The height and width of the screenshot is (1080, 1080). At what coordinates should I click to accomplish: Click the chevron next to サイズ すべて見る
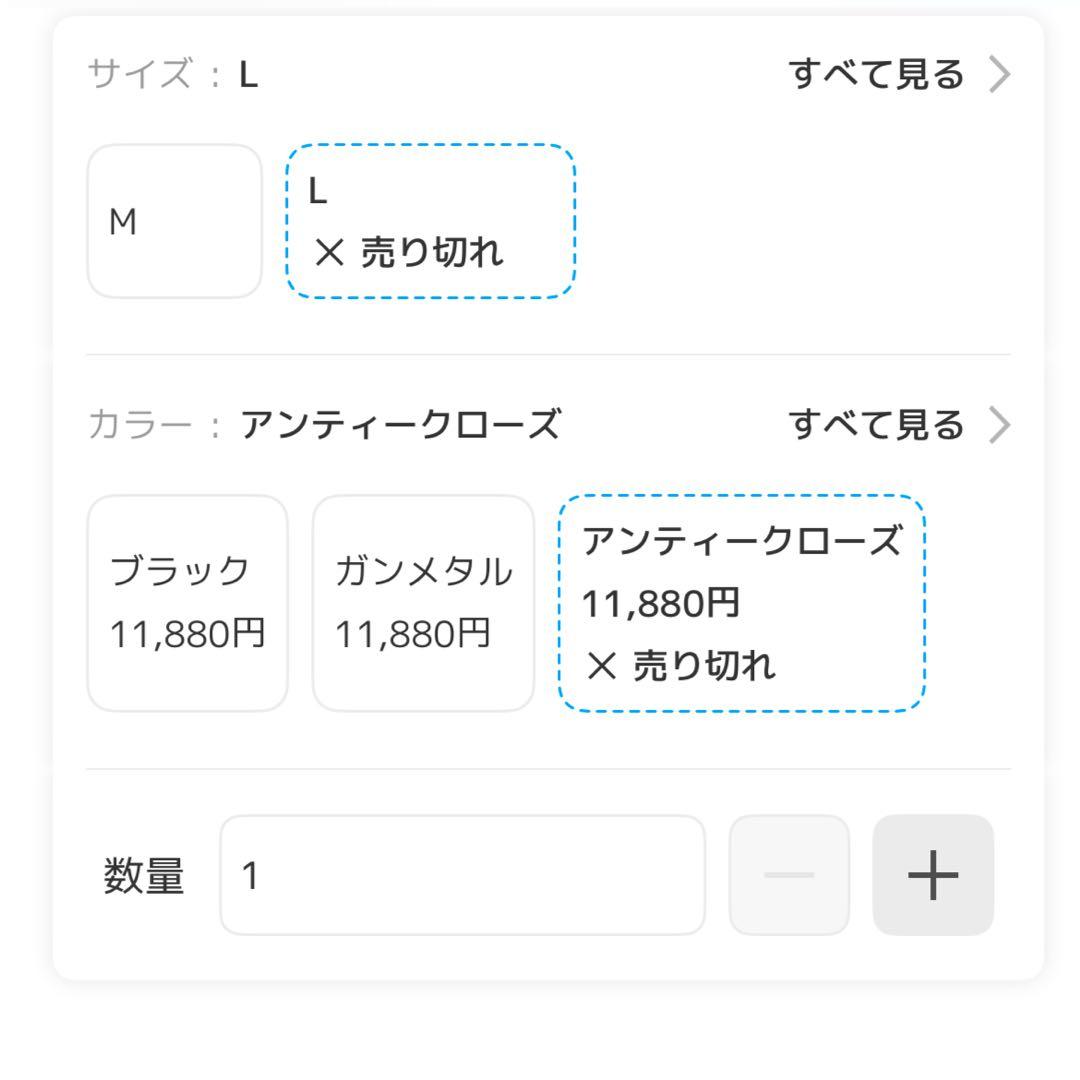[1000, 71]
